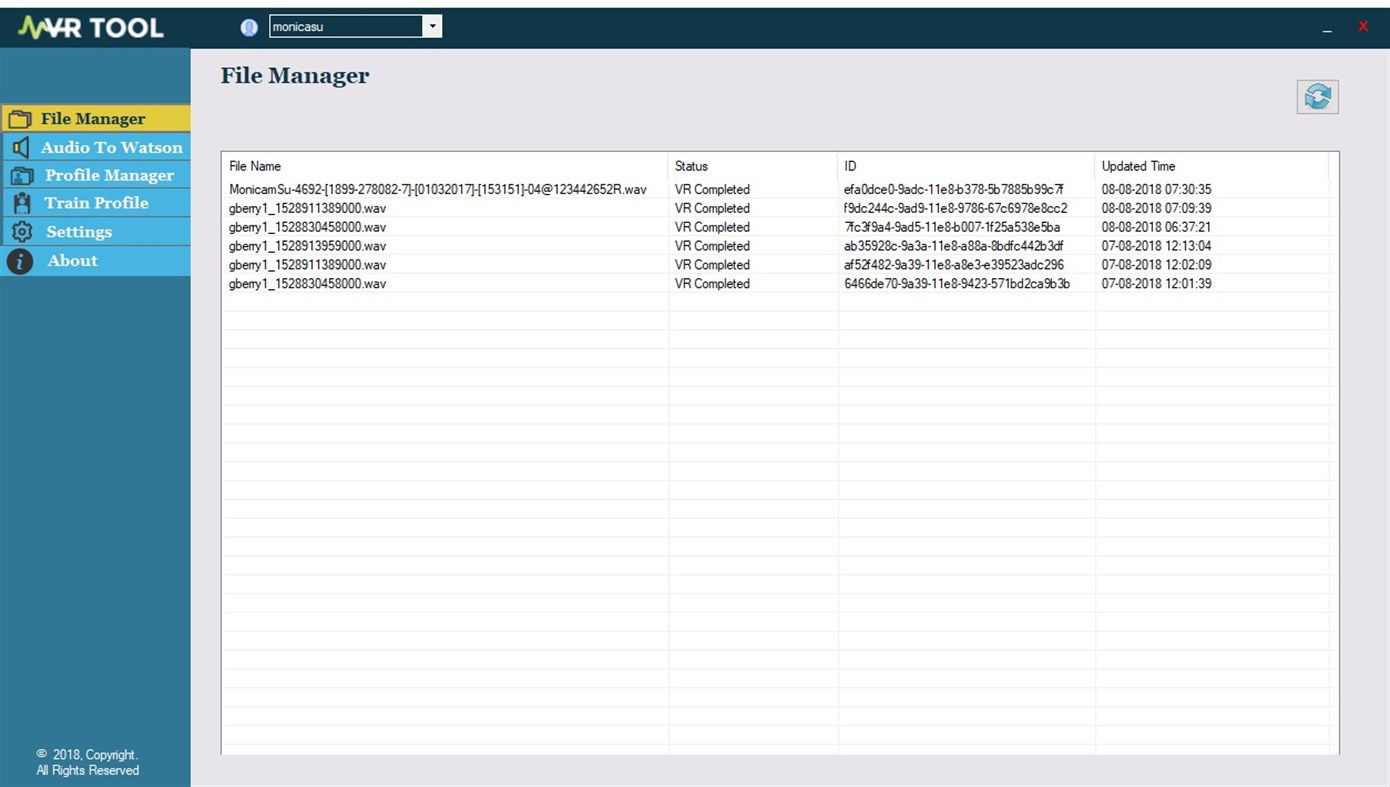Screen dimensions: 1390x787
Task: Click the VR Tool logo
Action: tap(90, 27)
